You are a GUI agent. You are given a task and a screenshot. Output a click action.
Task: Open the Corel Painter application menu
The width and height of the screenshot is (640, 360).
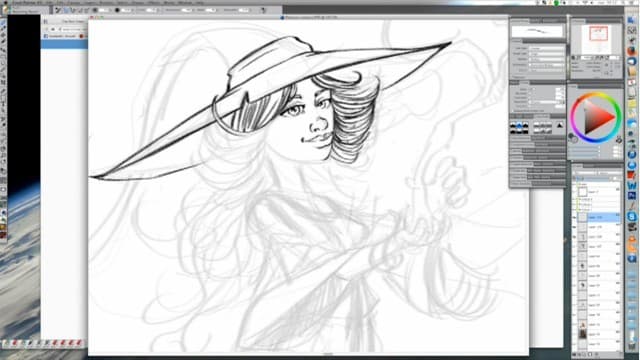coord(28,2)
